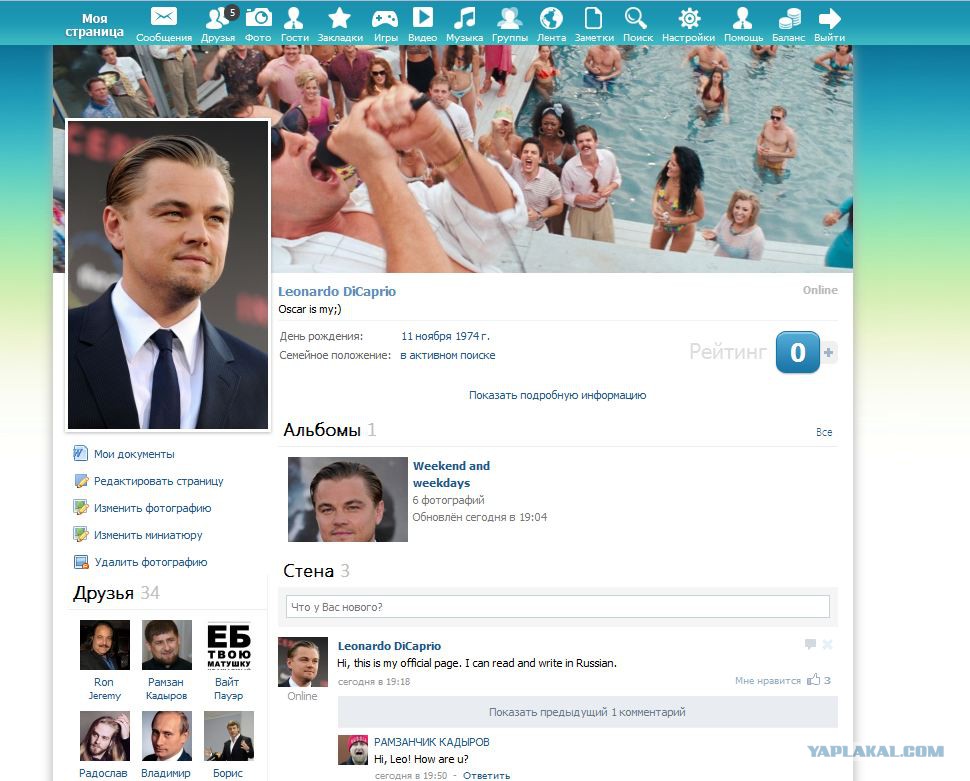Go to Моя страница
This screenshot has height=781, width=970.
point(94,25)
